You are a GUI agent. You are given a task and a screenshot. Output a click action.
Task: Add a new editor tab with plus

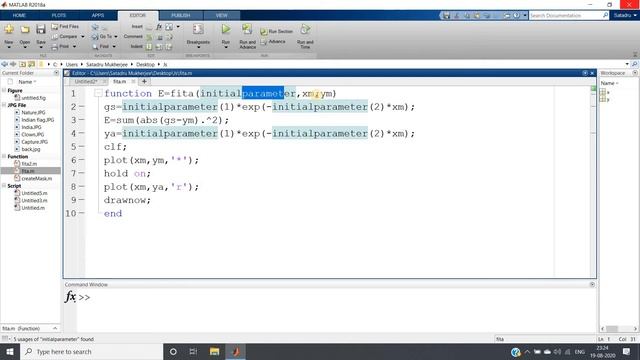point(144,82)
